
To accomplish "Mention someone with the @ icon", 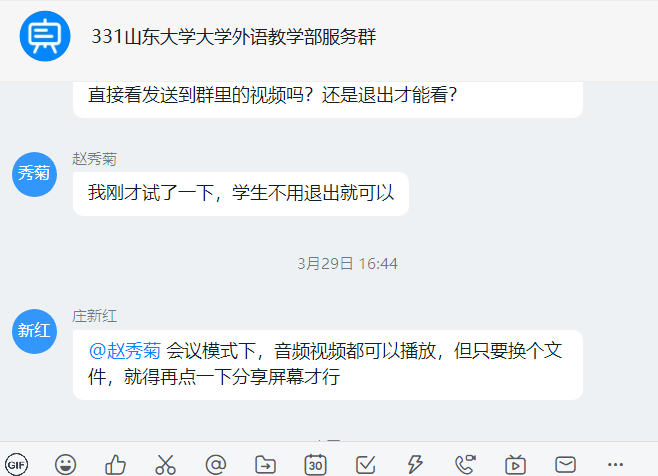I will pos(216,465).
